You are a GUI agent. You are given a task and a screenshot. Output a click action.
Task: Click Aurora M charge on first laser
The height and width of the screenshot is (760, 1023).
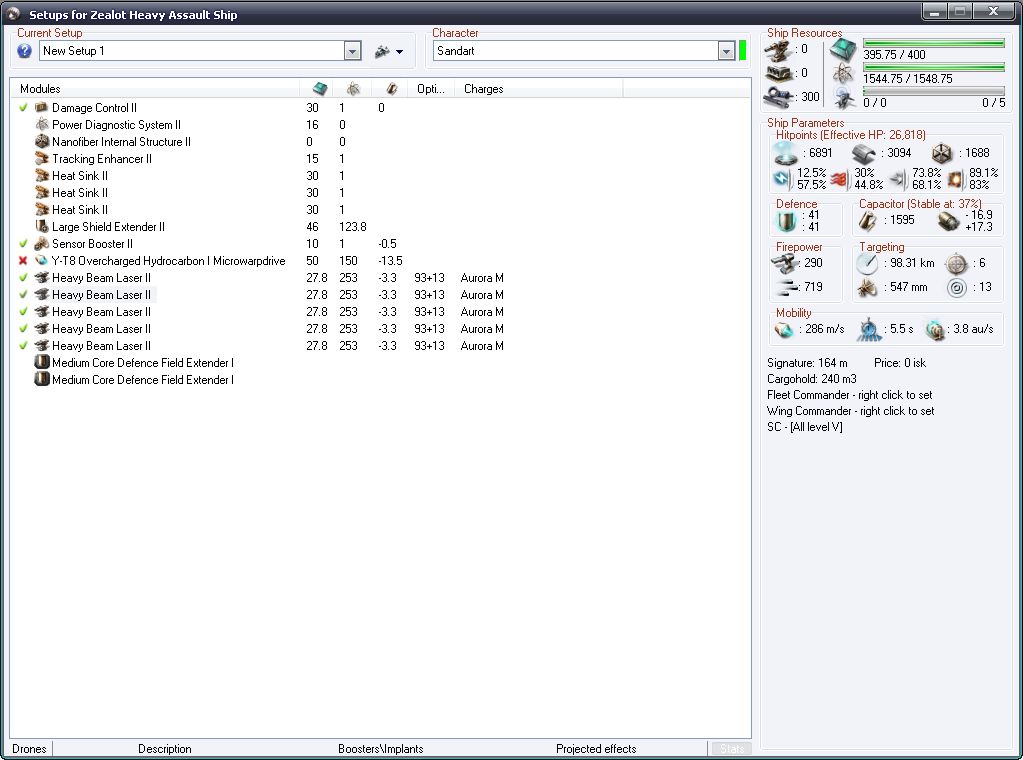pyautogui.click(x=481, y=278)
